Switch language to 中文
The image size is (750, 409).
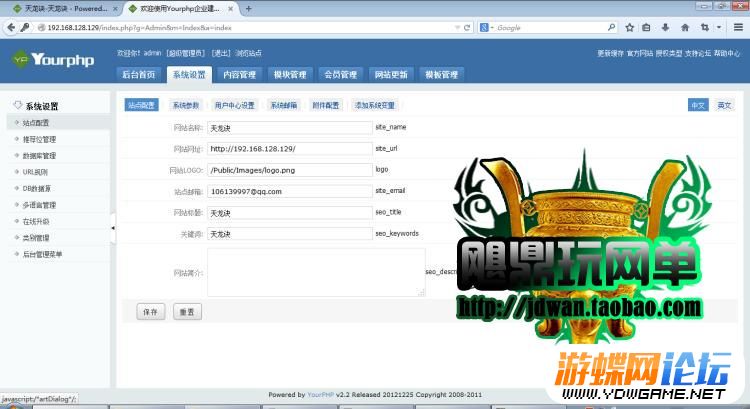[x=698, y=105]
